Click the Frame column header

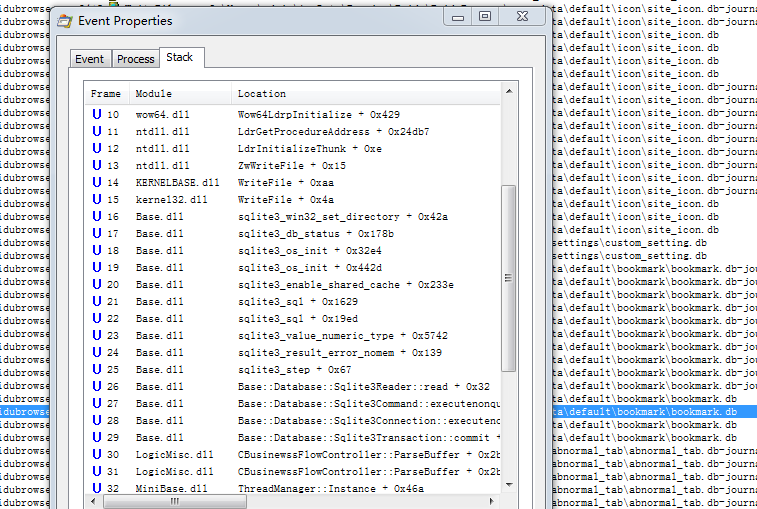click(106, 94)
